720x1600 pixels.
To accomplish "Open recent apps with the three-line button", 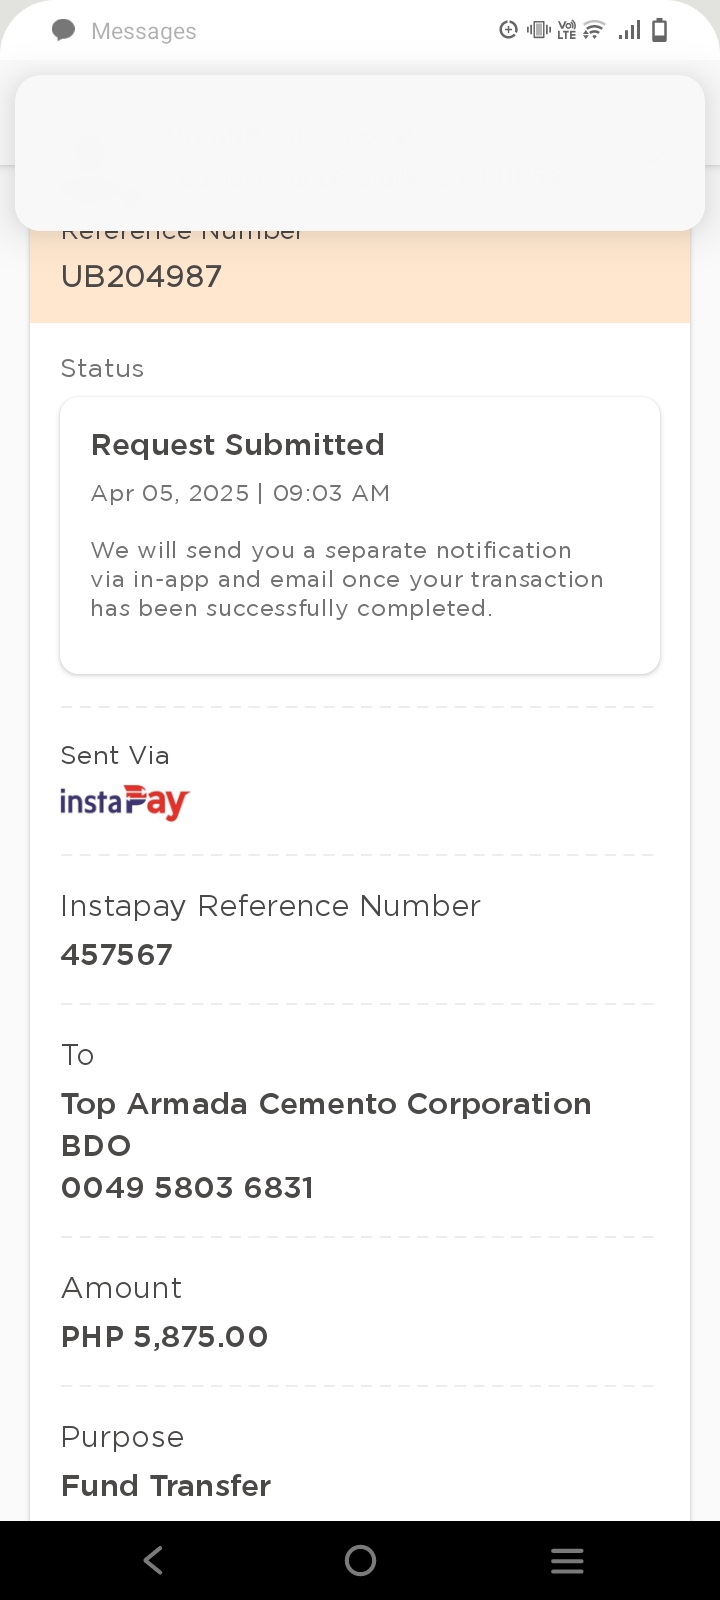I will click(x=567, y=1560).
